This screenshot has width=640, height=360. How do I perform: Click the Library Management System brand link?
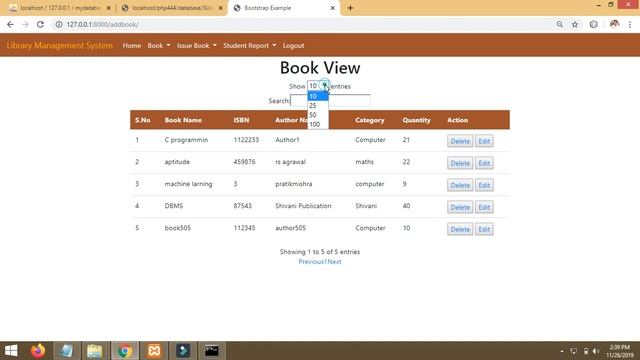point(60,45)
